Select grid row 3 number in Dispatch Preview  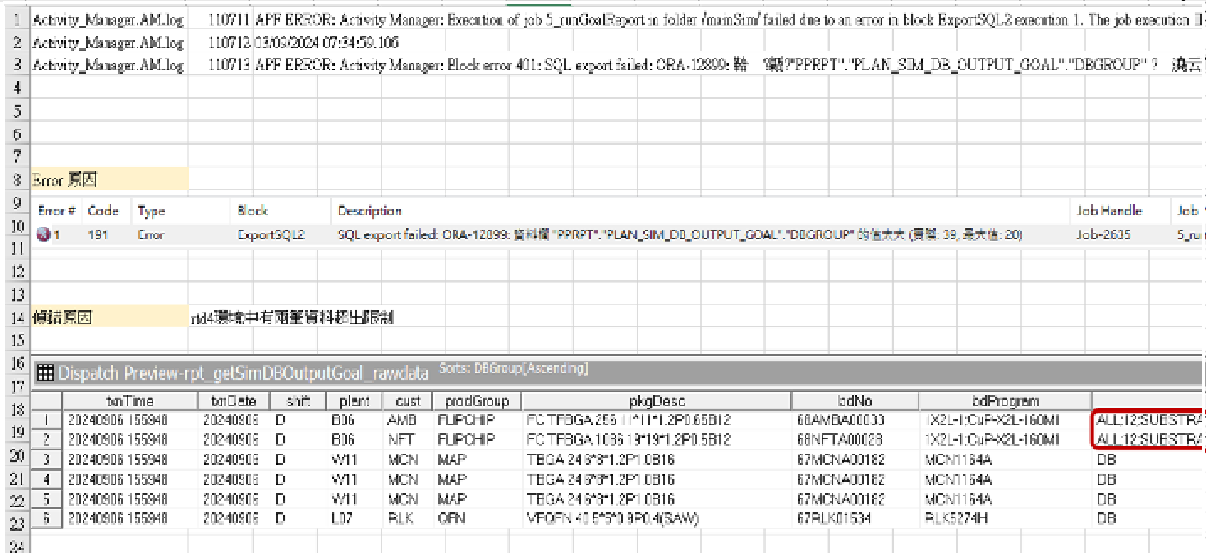pyautogui.click(x=45, y=458)
